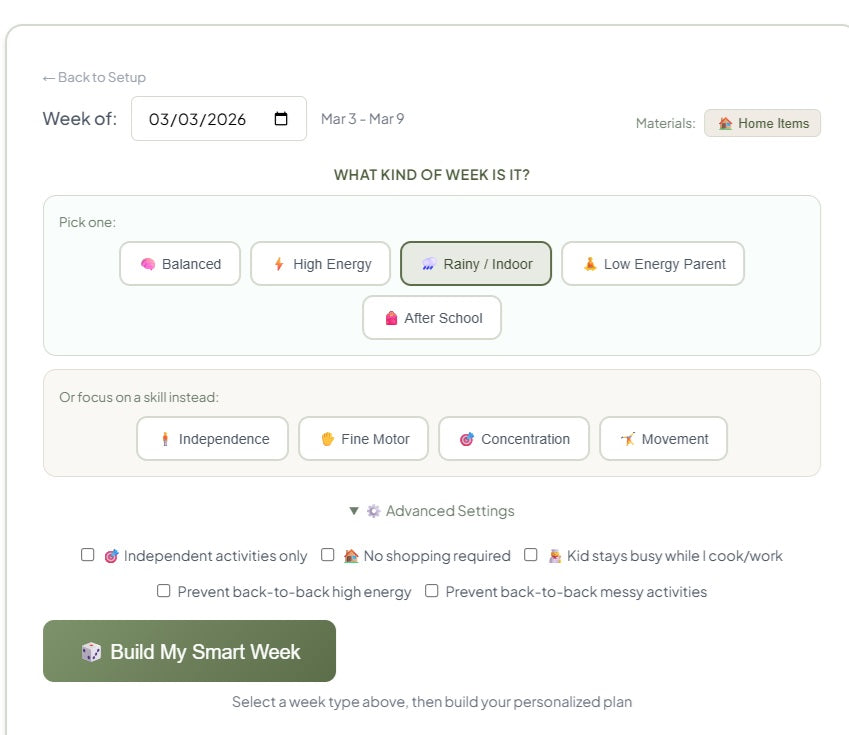Image resolution: width=849 pixels, height=735 pixels.
Task: Select the Movement skill option
Action: [x=663, y=439]
